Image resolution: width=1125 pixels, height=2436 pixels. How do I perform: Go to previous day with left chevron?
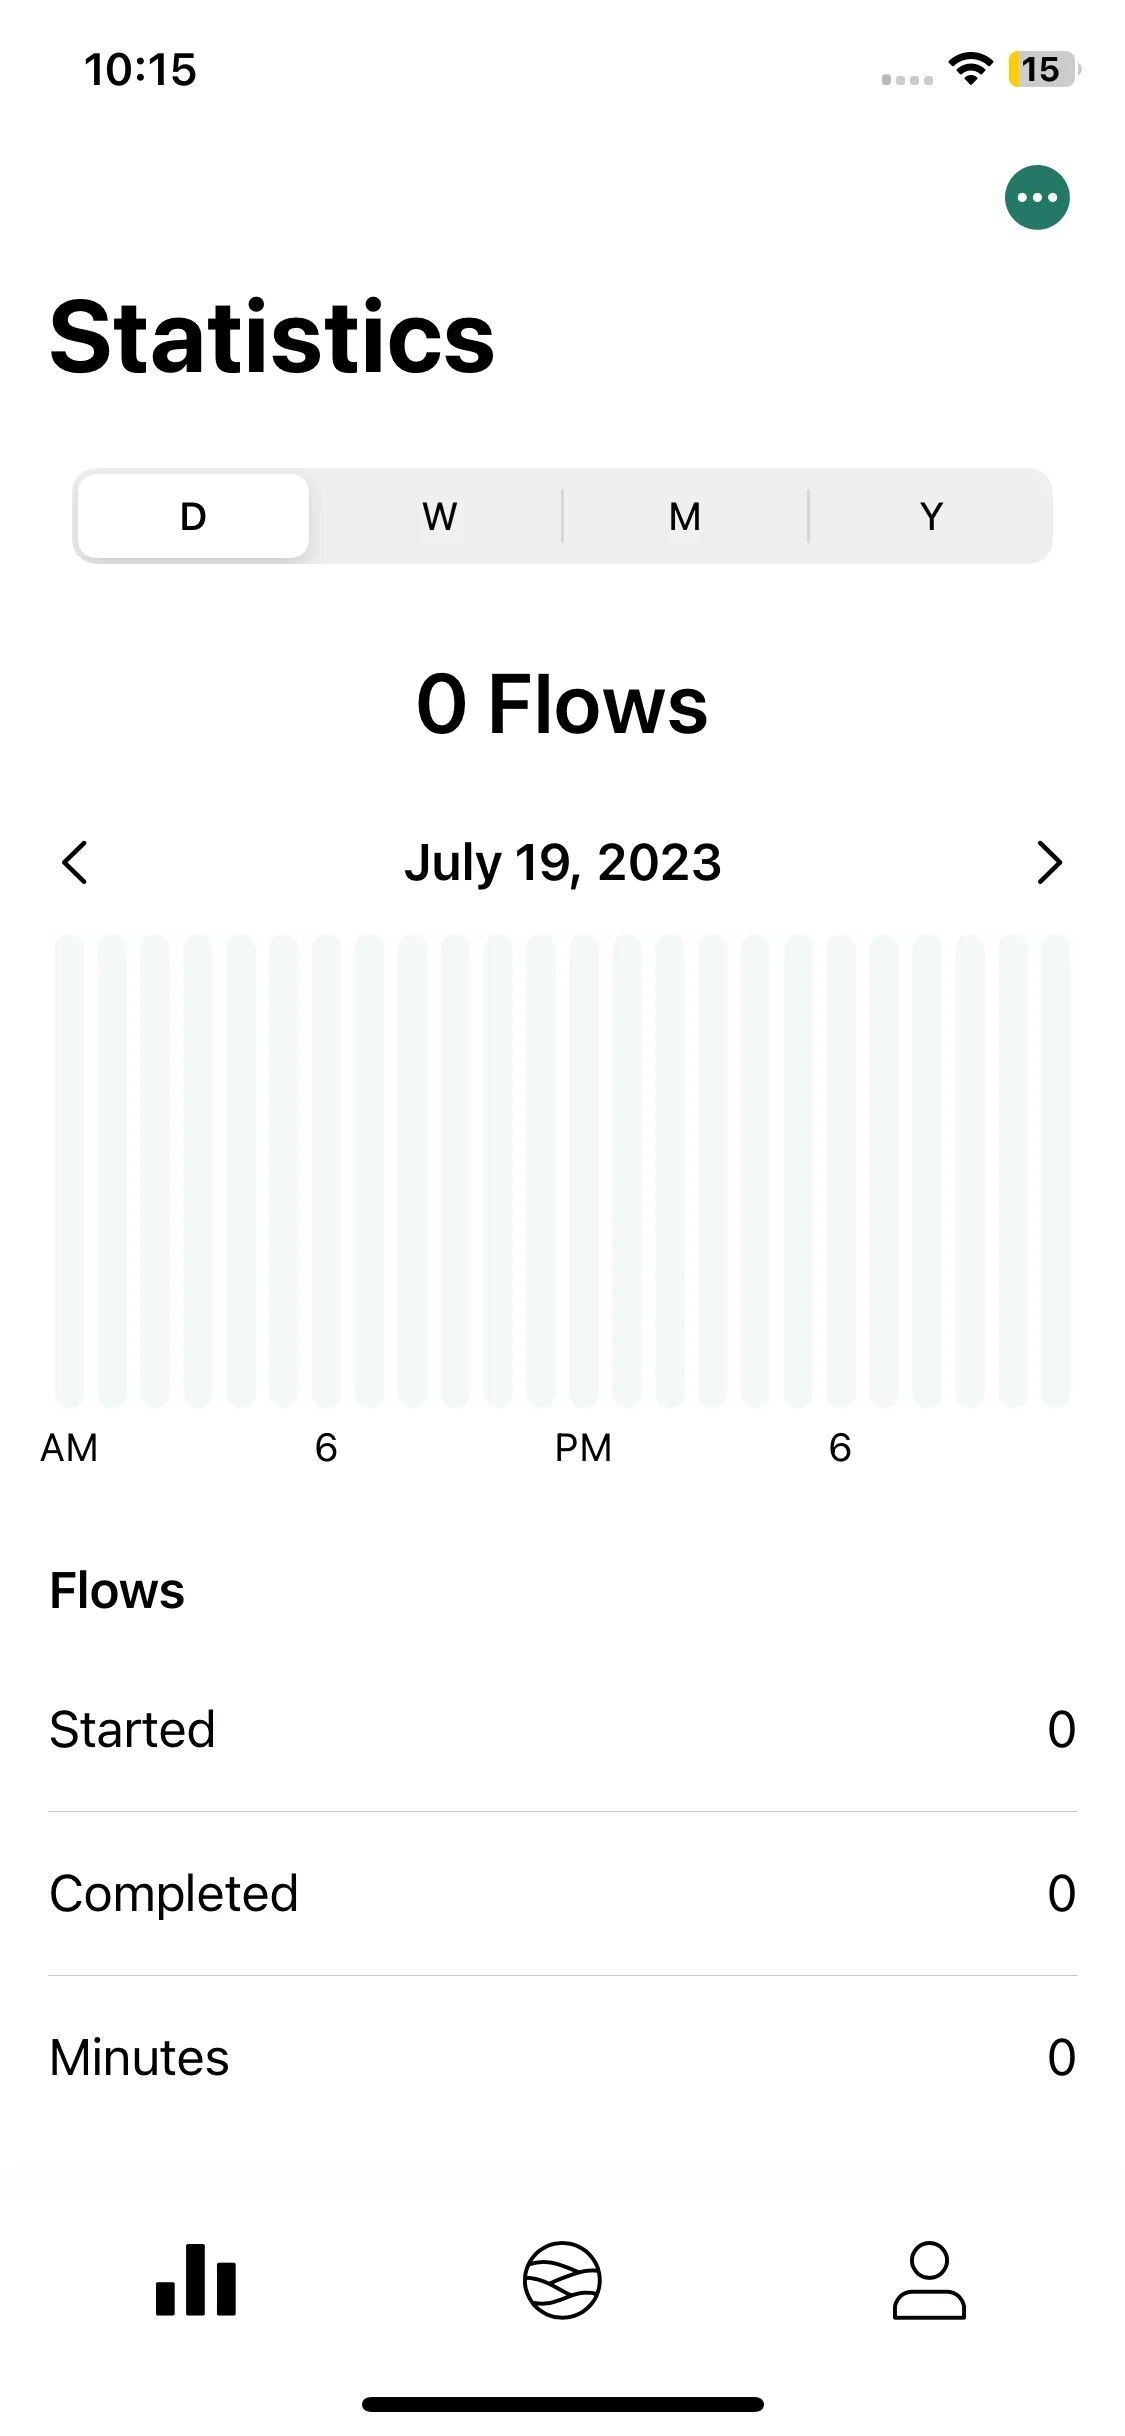[x=75, y=862]
